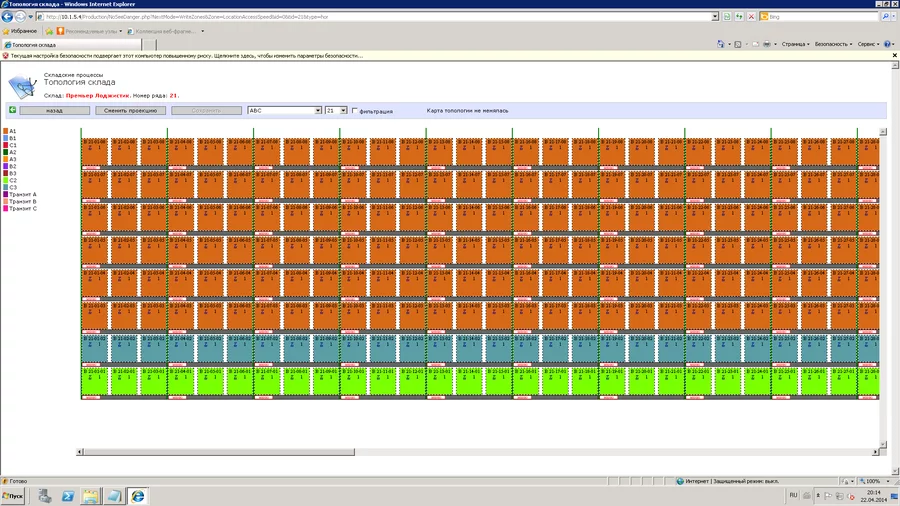
Task: Open Windows Explorer folder on taskbar
Action: click(91, 496)
